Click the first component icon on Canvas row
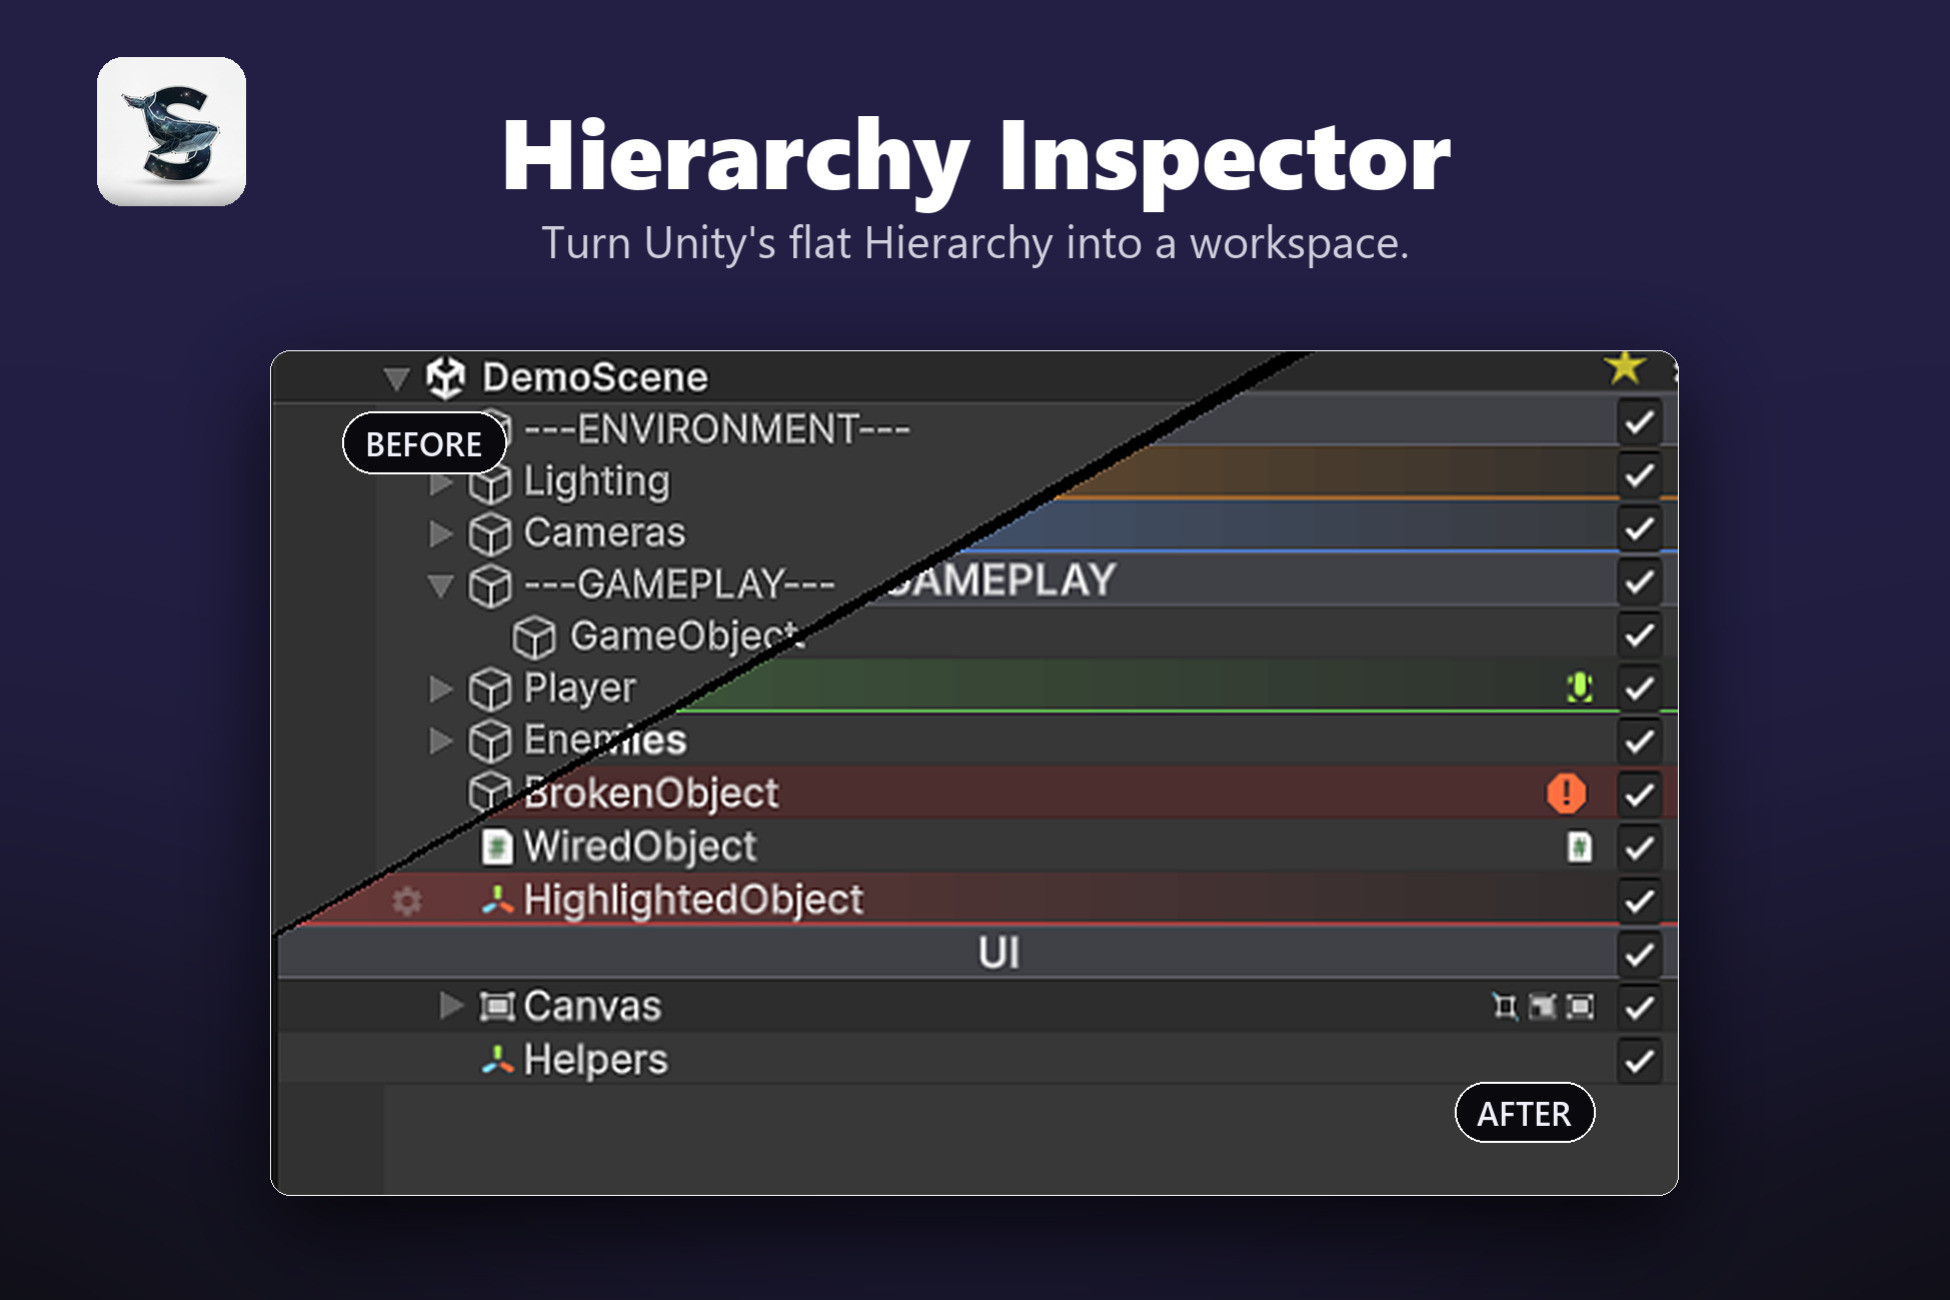 pos(1504,1006)
